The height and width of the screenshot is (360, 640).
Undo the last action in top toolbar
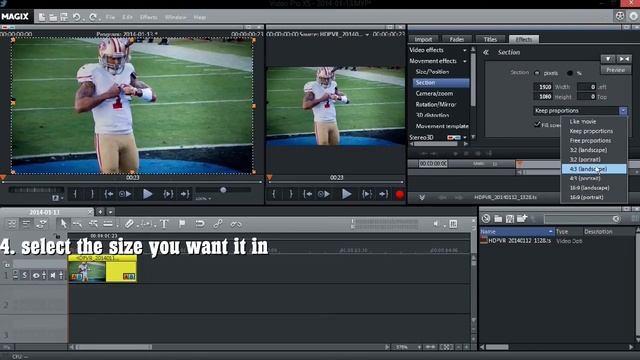76,17
